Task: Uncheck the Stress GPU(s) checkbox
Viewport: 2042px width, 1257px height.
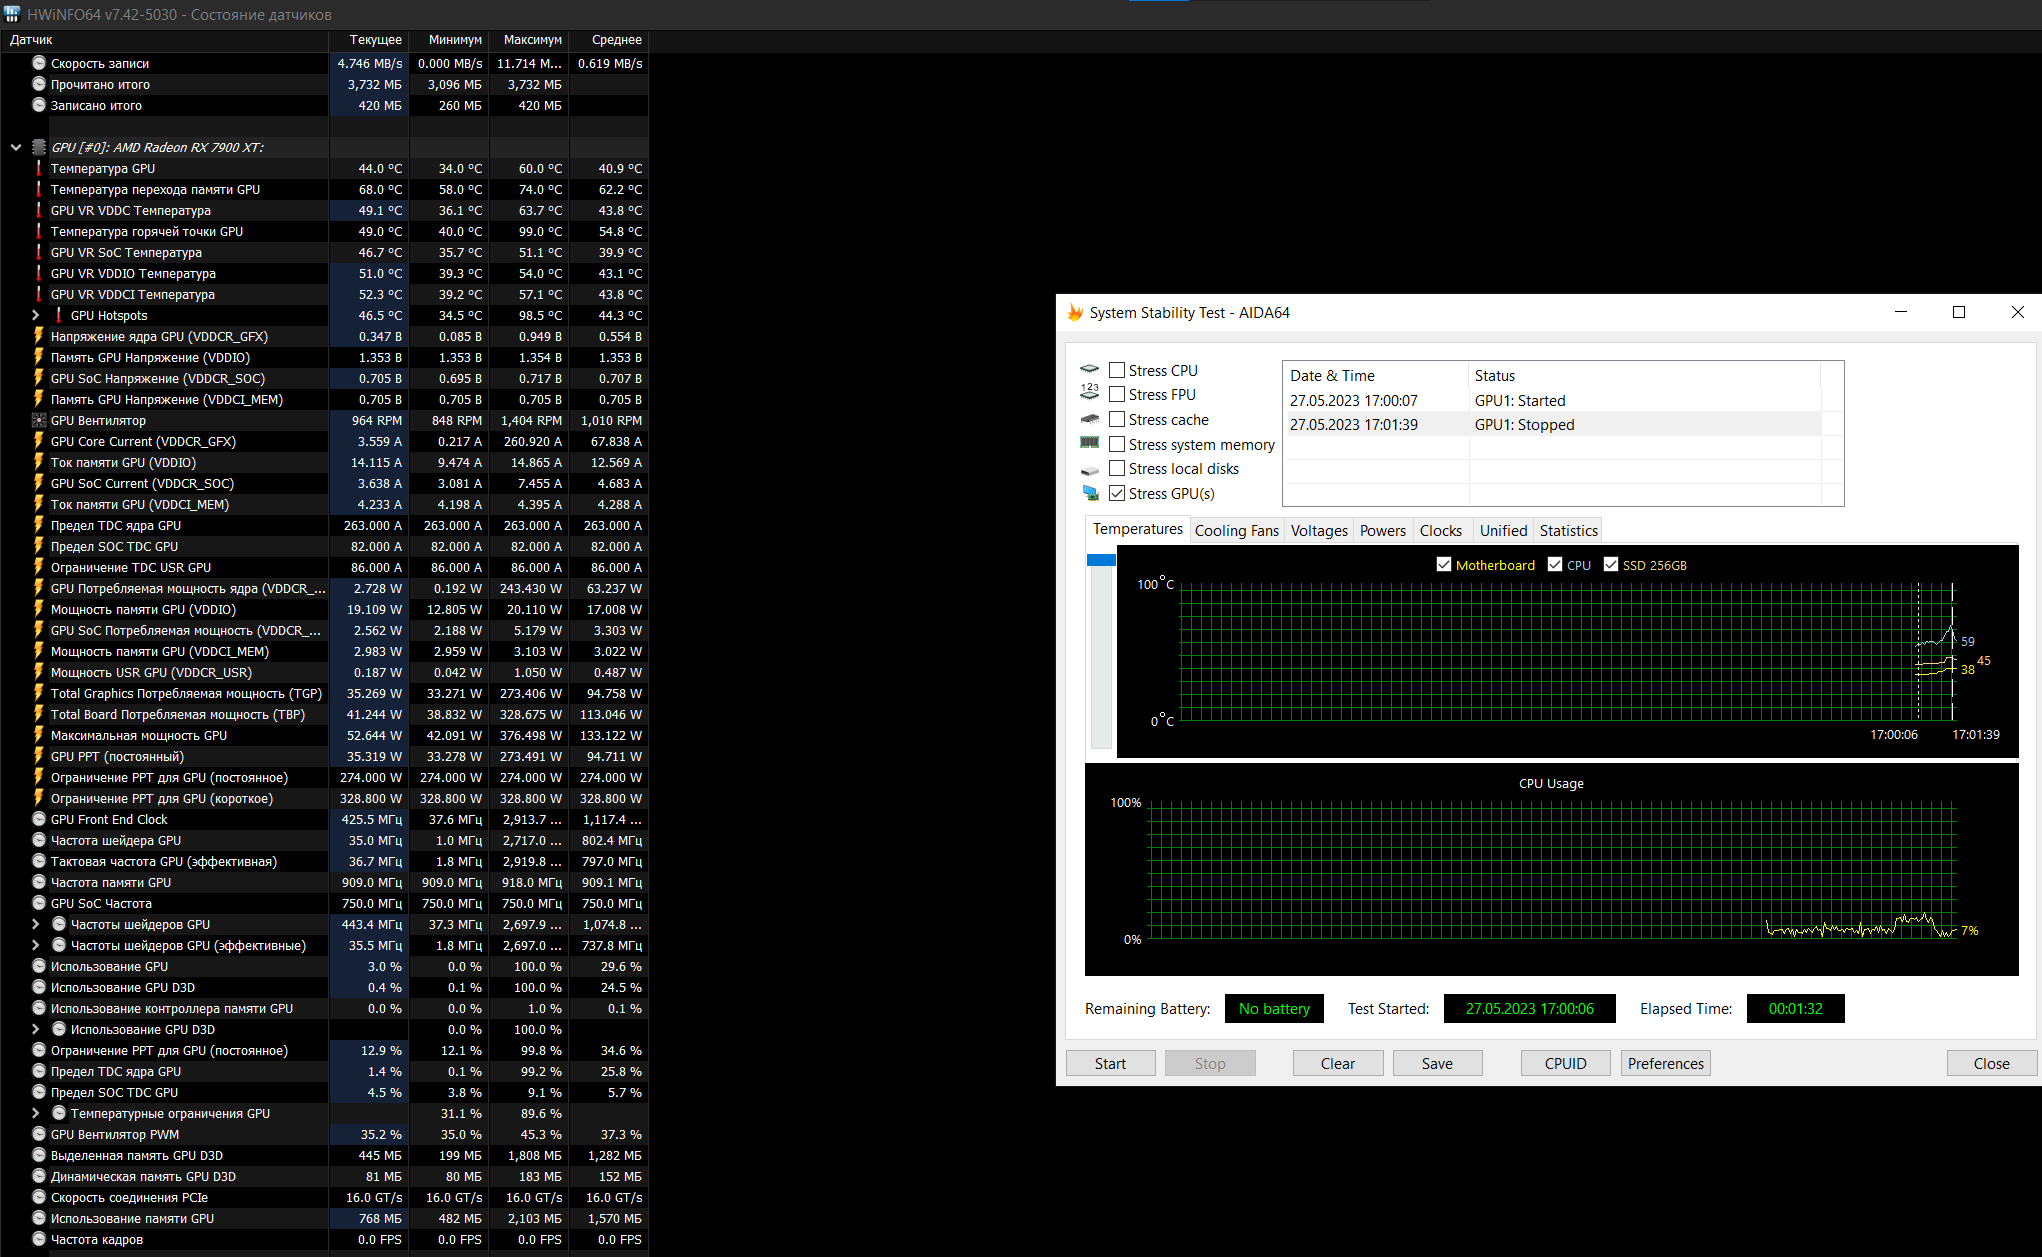Action: pyautogui.click(x=1117, y=494)
